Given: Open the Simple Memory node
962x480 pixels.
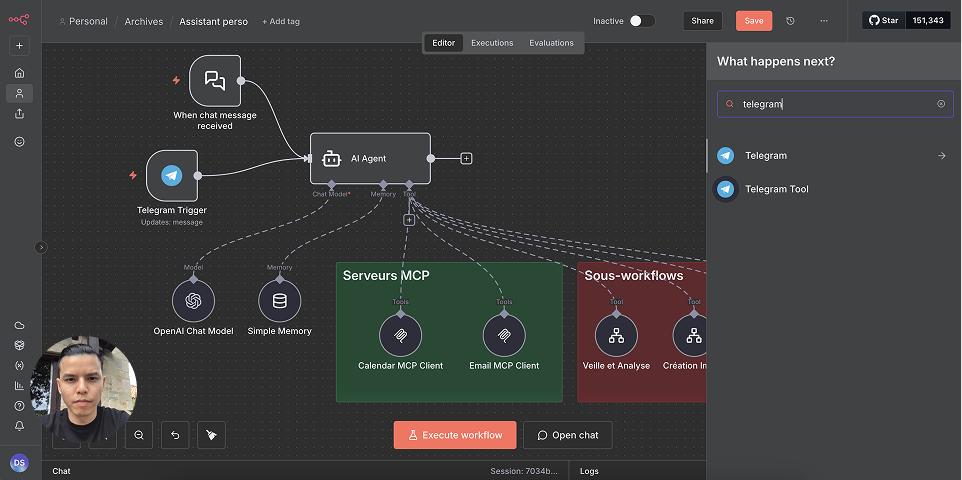Looking at the screenshot, I should pyautogui.click(x=279, y=300).
